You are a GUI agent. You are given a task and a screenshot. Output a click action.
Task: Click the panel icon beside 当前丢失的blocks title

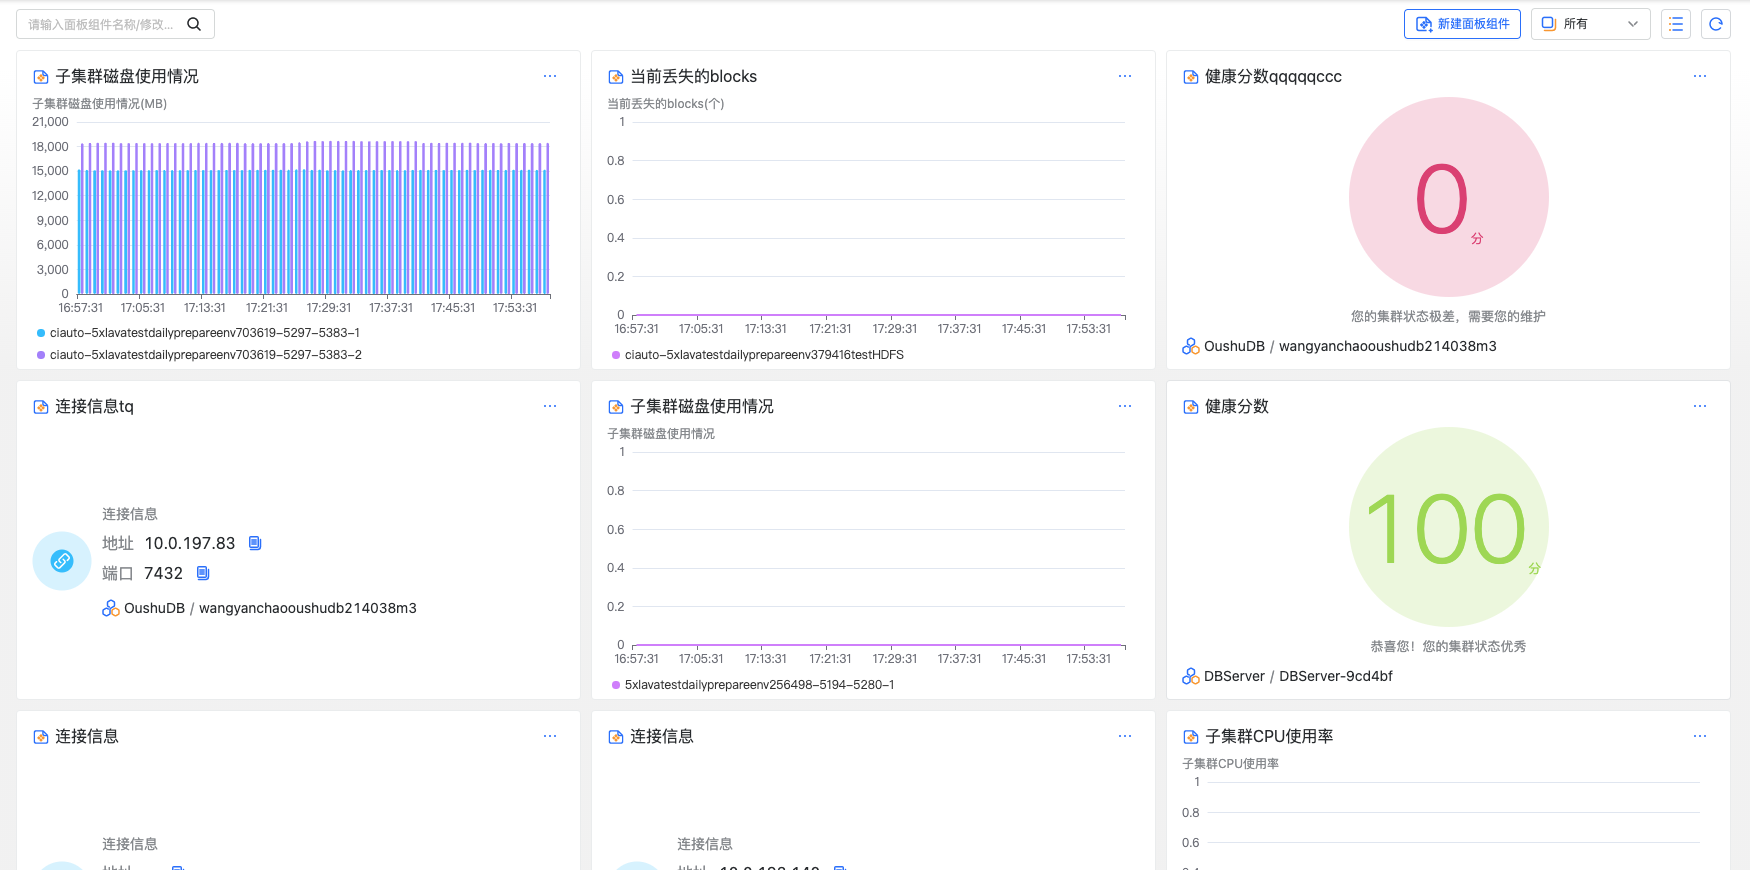pyautogui.click(x=616, y=77)
